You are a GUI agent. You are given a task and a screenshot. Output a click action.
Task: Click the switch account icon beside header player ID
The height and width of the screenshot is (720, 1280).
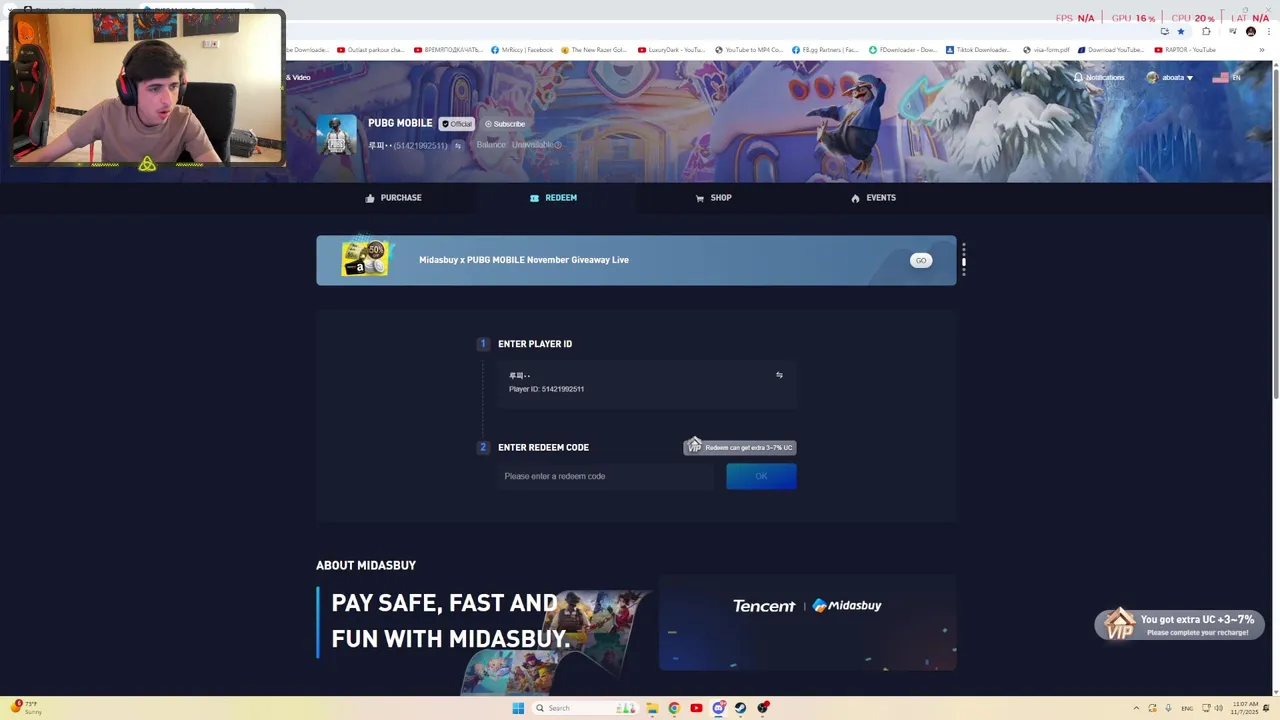point(458,146)
